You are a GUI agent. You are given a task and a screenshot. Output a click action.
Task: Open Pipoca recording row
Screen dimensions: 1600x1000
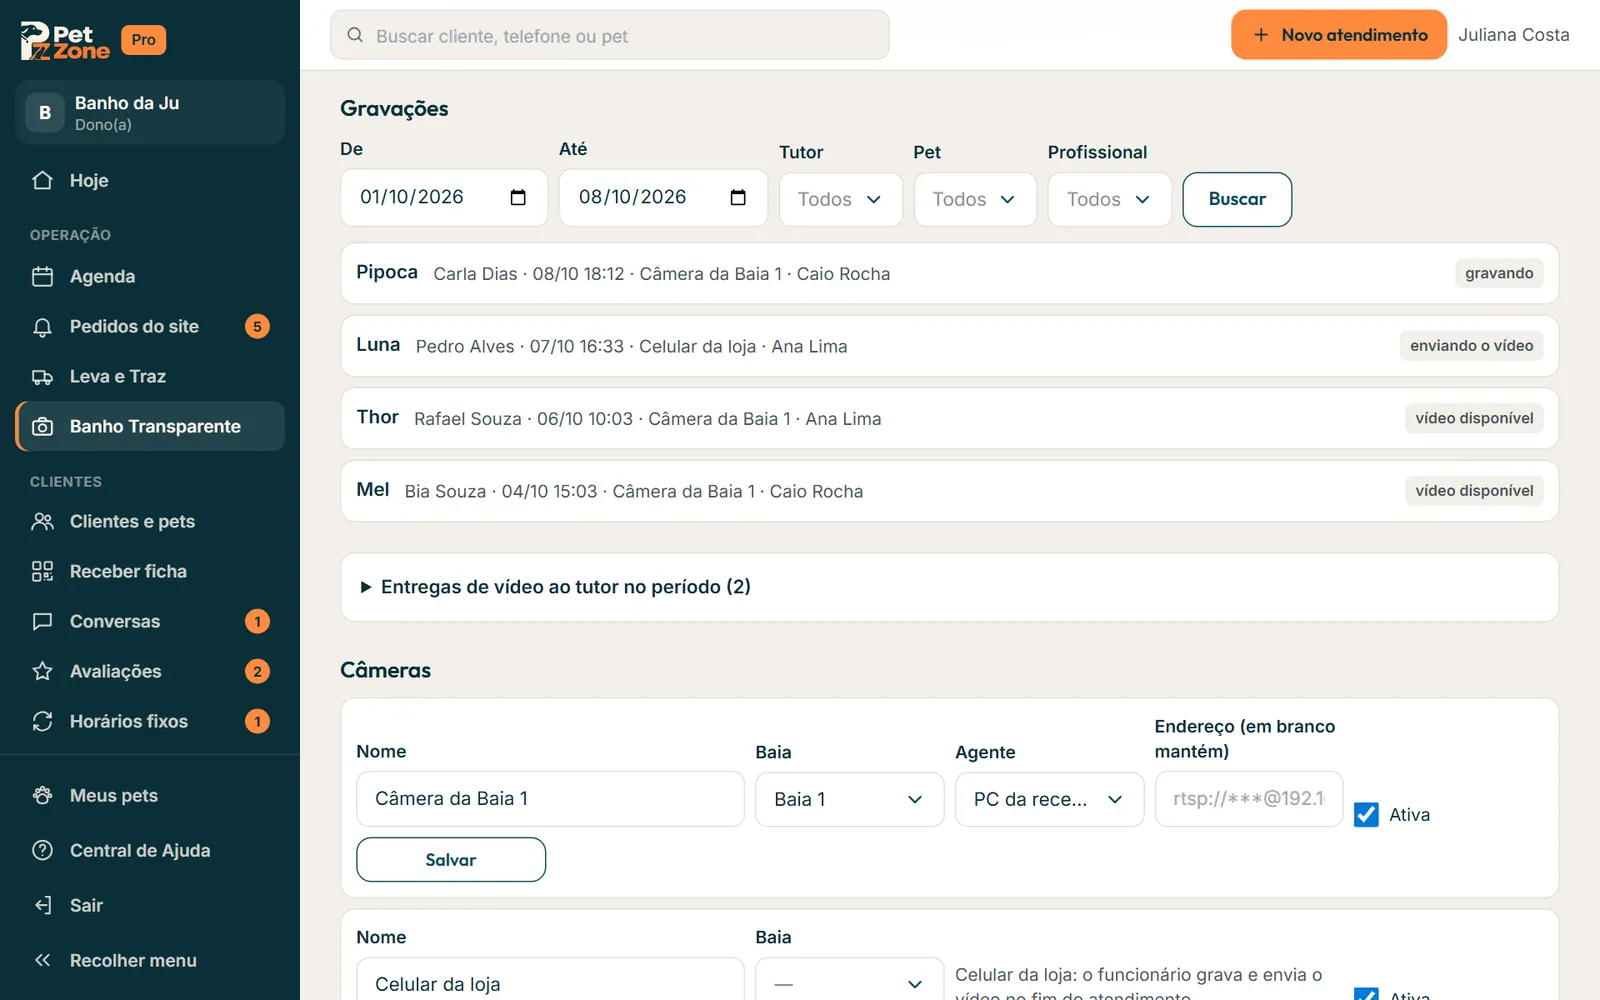point(949,273)
